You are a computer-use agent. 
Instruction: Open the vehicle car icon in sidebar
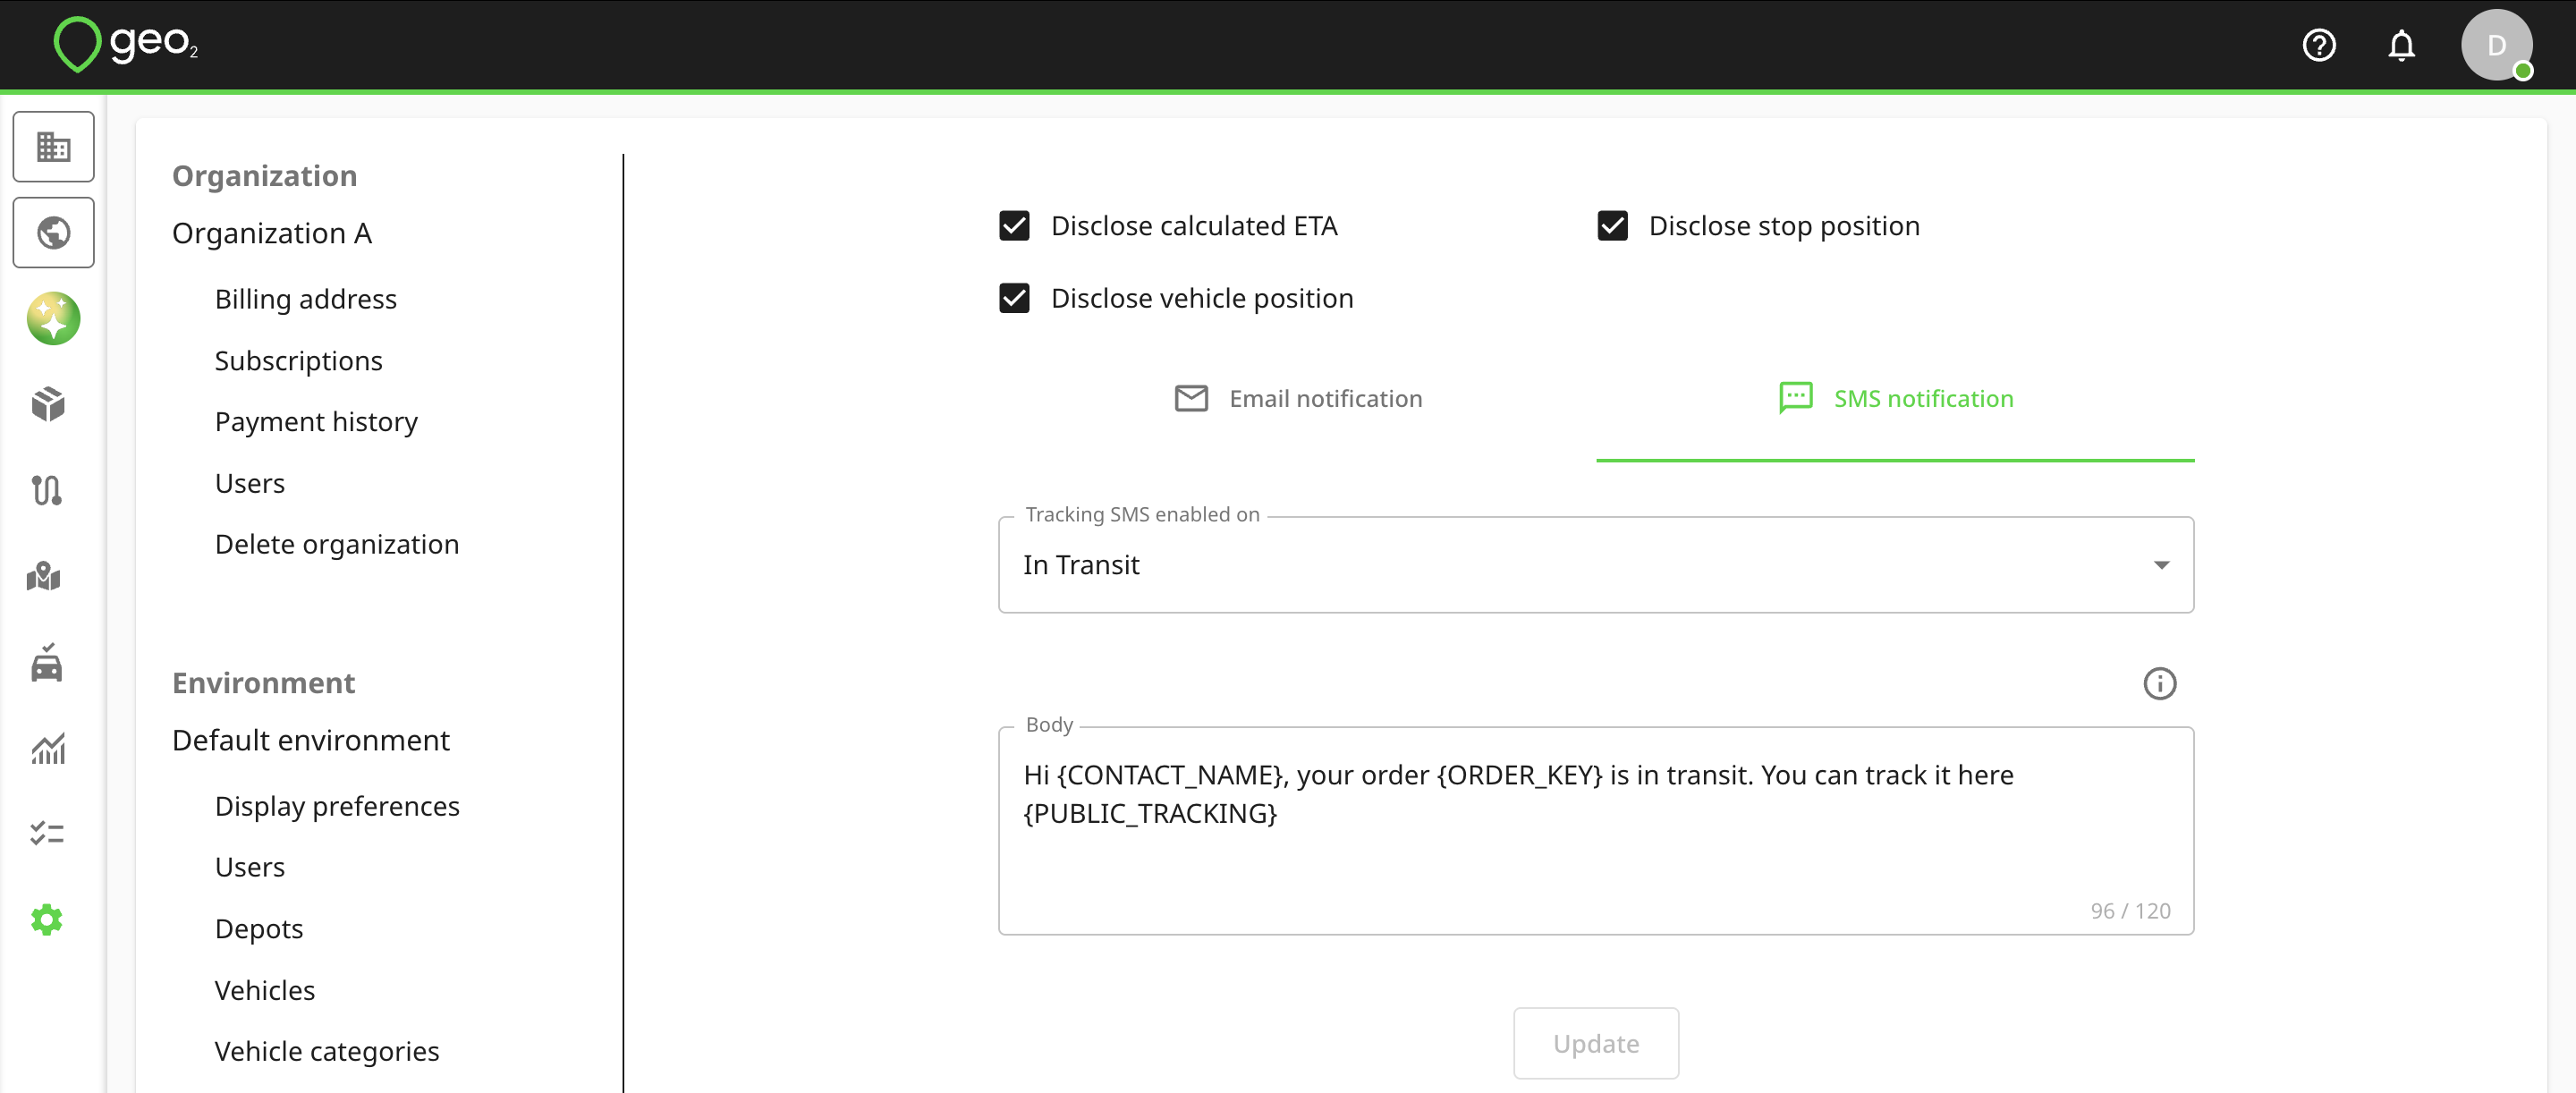click(47, 663)
